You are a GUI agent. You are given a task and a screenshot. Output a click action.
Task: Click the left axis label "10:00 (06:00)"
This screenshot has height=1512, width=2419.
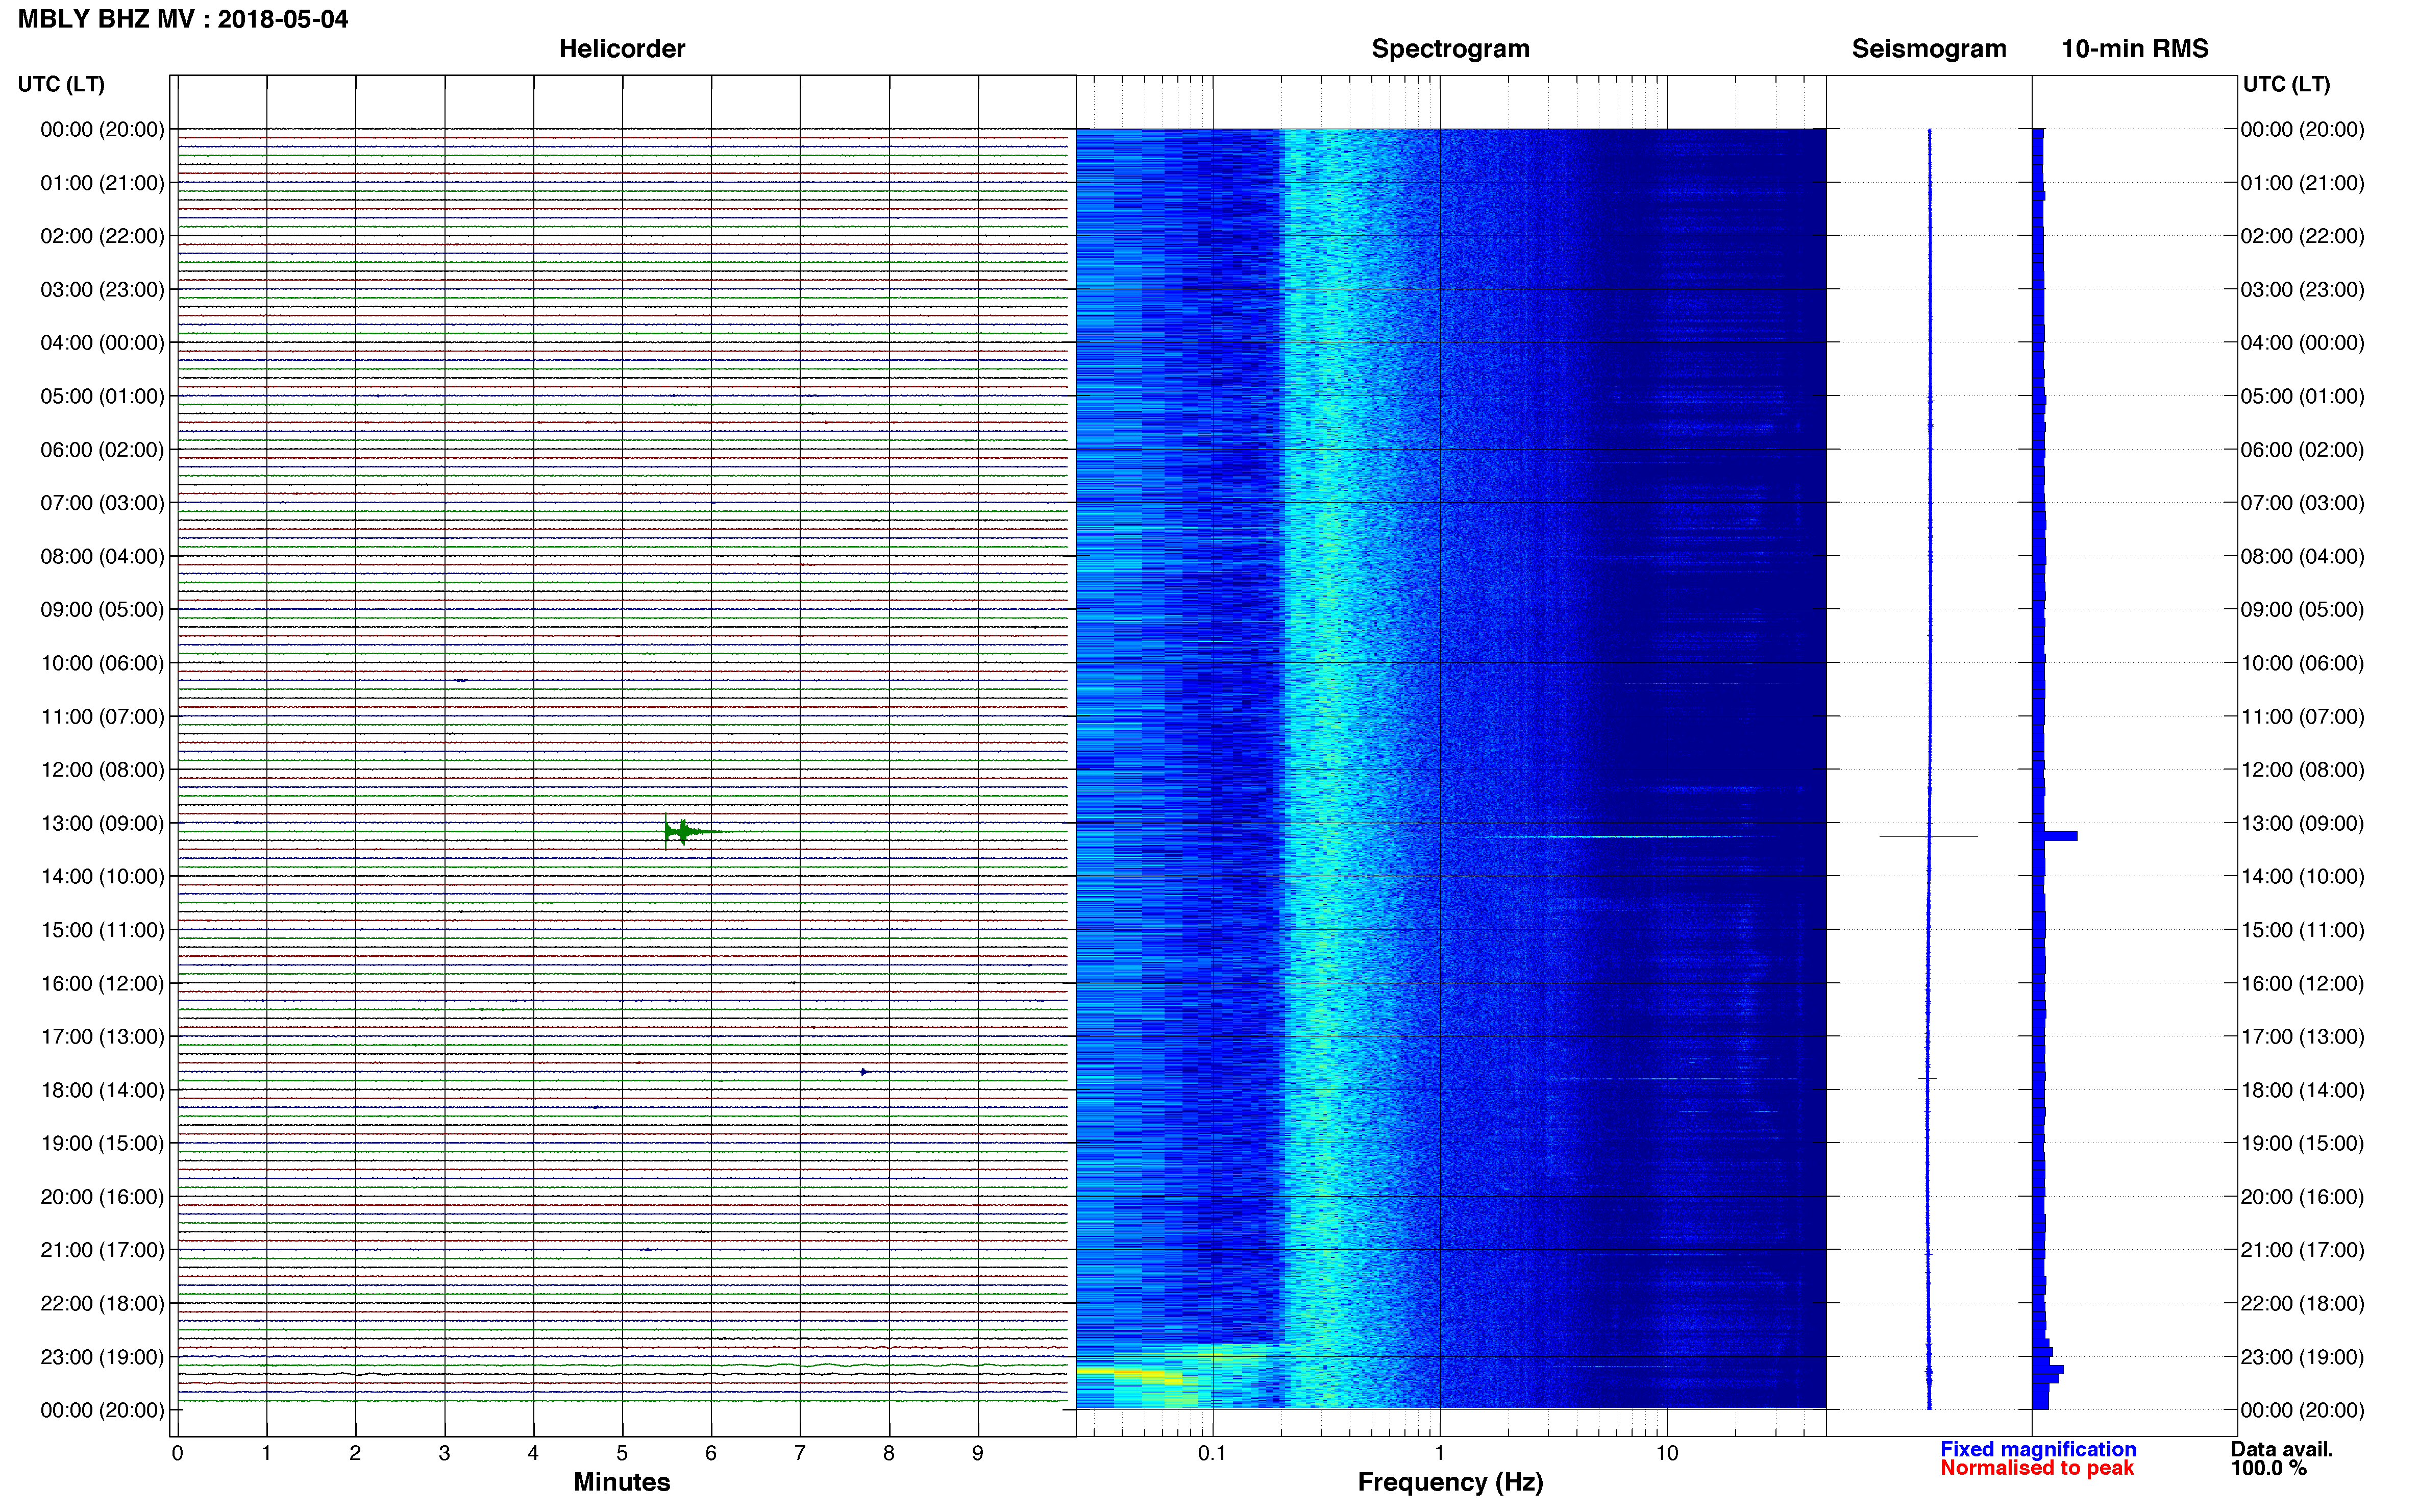[x=102, y=663]
